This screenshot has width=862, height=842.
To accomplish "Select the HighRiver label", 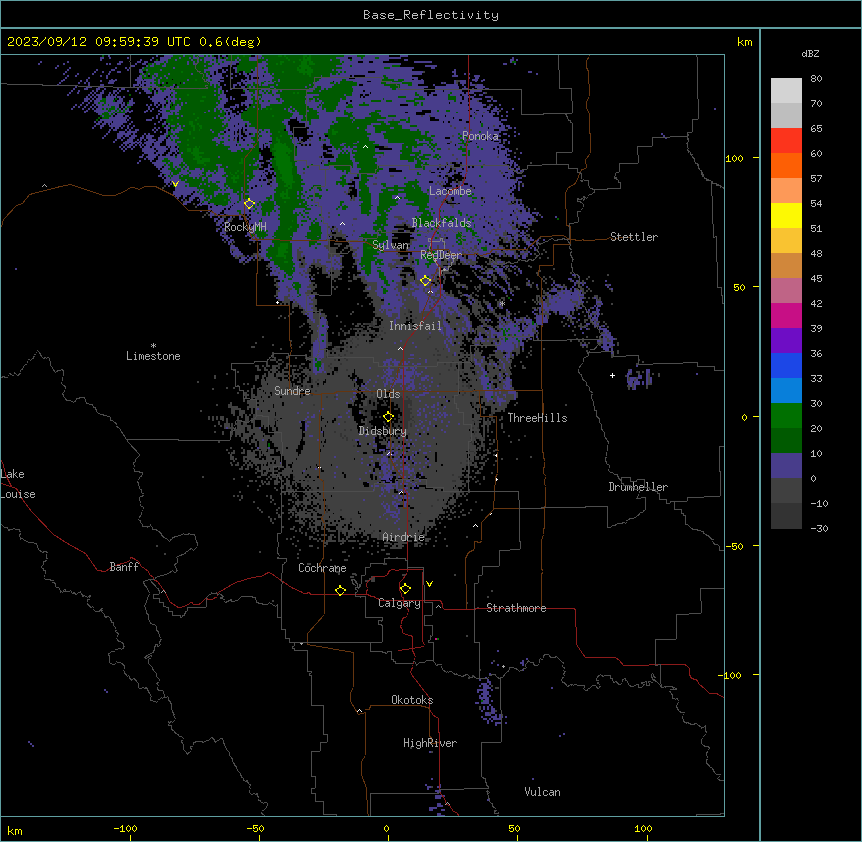I will click(430, 743).
